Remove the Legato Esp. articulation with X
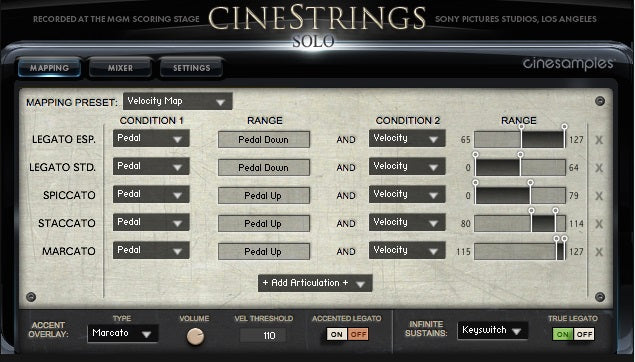 point(599,140)
